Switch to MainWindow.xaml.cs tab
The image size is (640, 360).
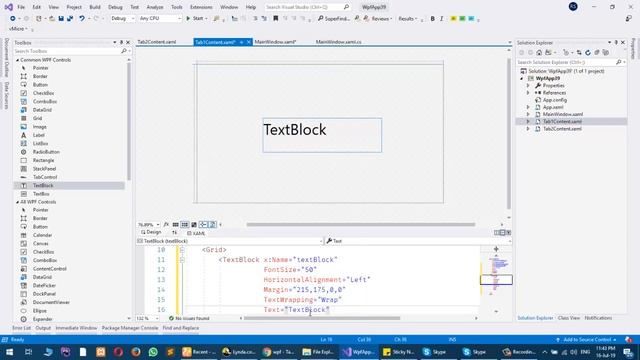[x=338, y=42]
